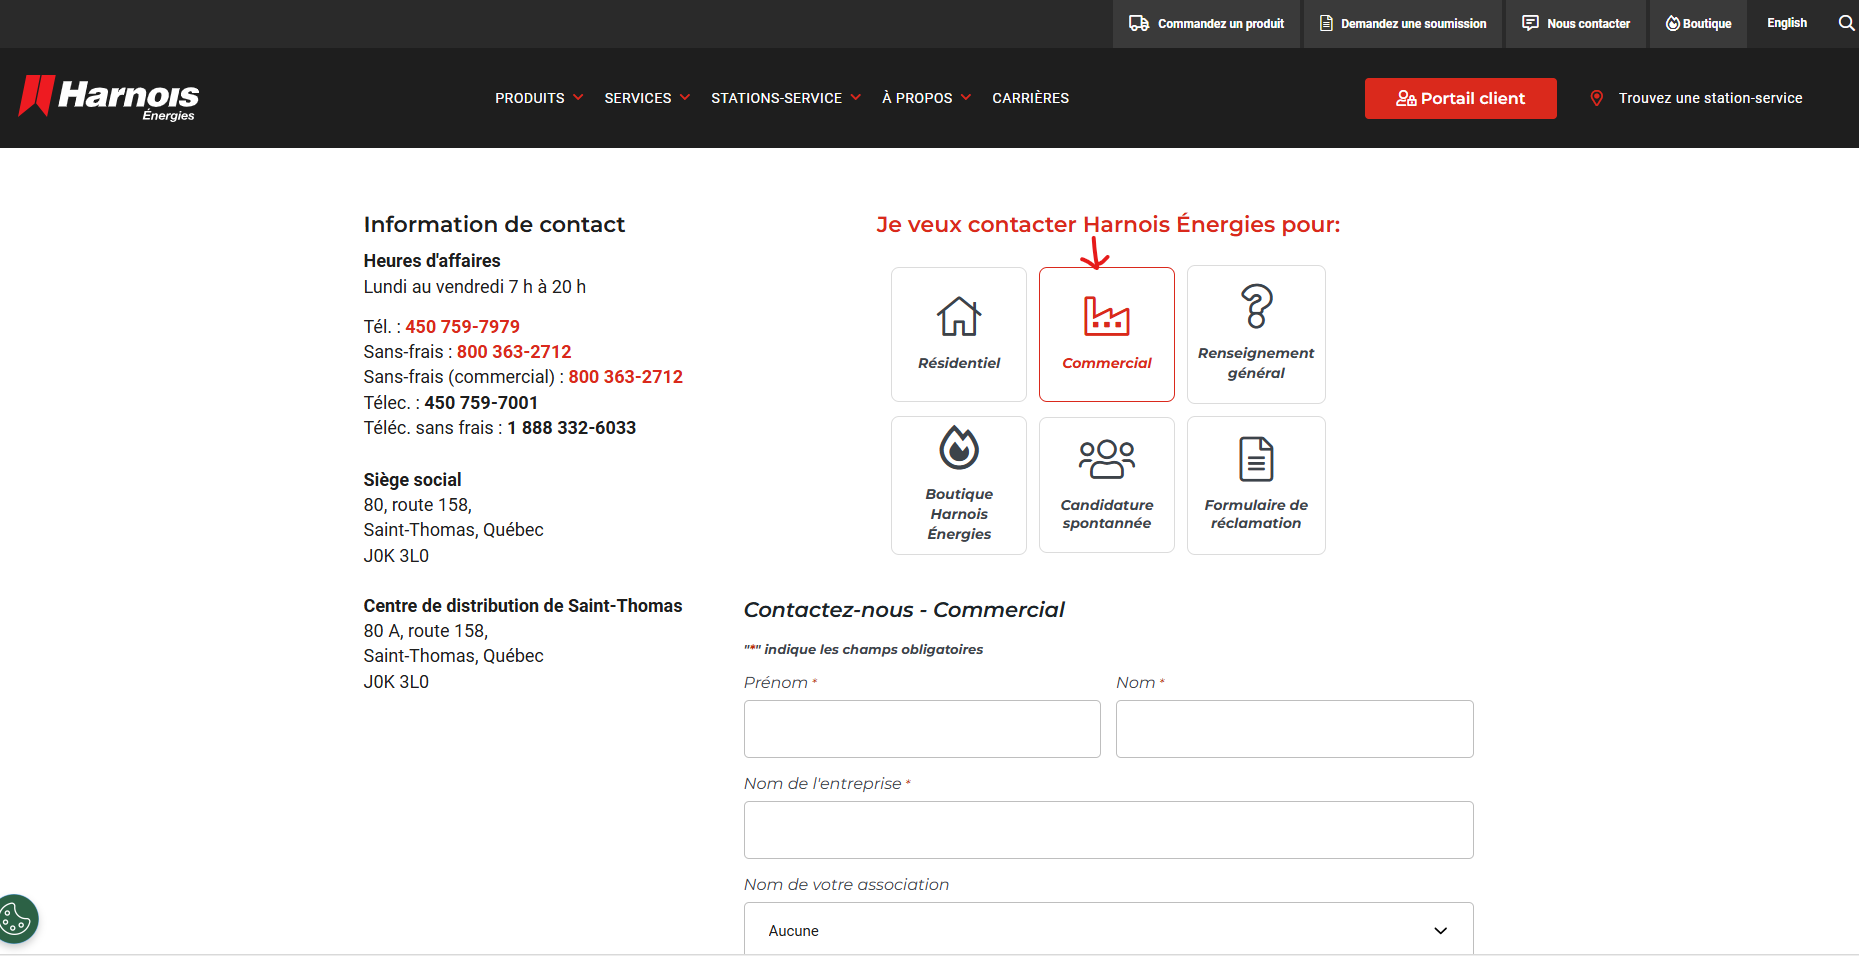The image size is (1859, 956).
Task: Select the Boutique Harnois Énergies flame icon
Action: pos(959,447)
